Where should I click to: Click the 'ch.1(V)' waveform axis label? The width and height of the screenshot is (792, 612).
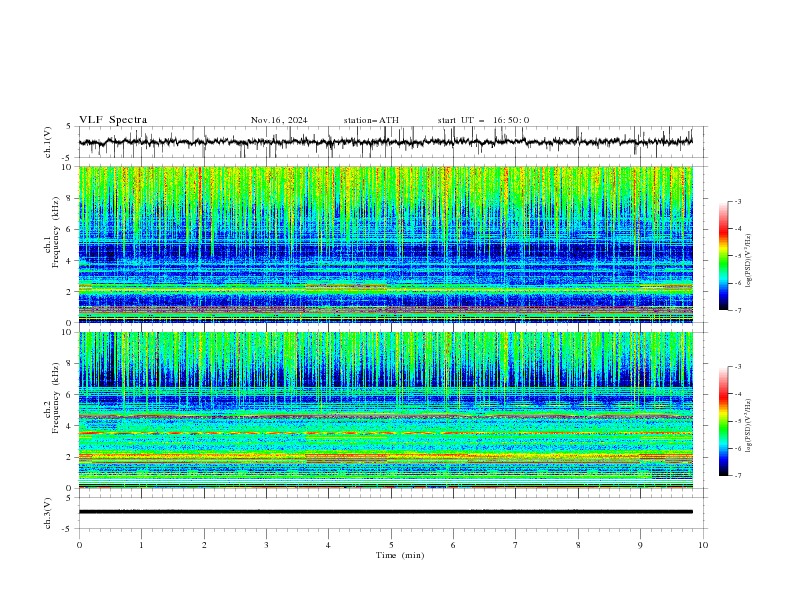48,142
